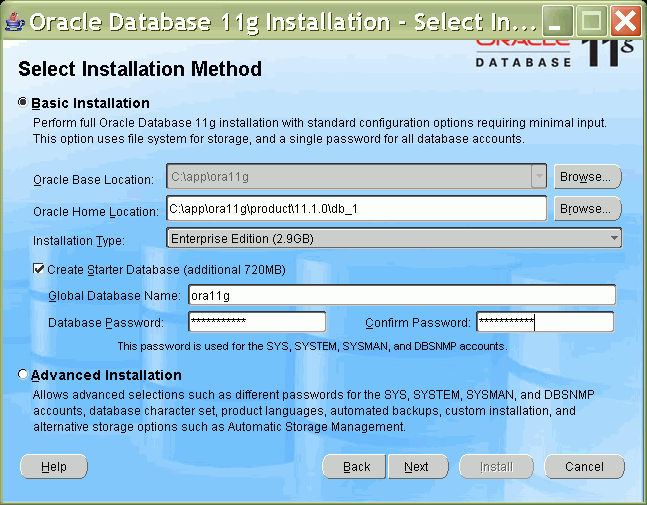The image size is (647, 505).
Task: Maximize the Oracle installer window
Action: tap(593, 20)
